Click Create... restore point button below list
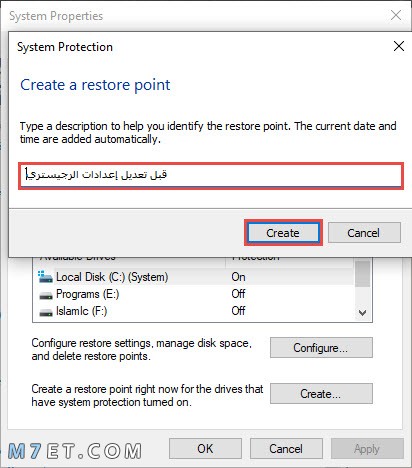Screen dimensions: 412x468 pyautogui.click(x=321, y=394)
